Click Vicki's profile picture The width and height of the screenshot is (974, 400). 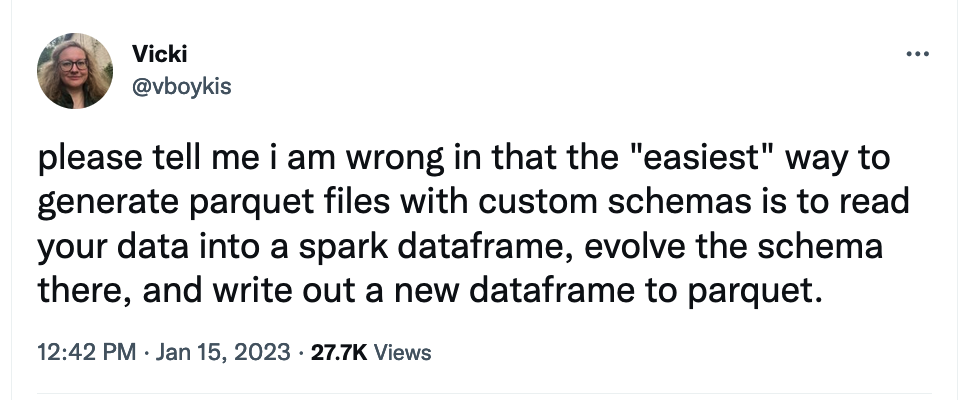point(75,70)
